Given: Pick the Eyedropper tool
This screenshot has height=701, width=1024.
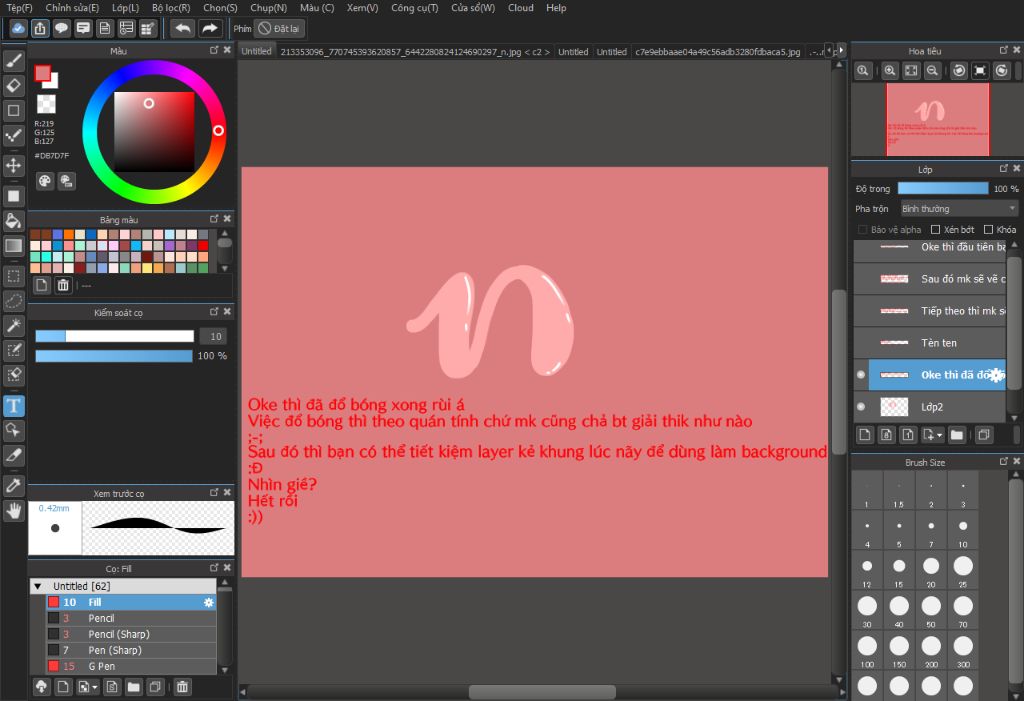Looking at the screenshot, I should (14, 485).
